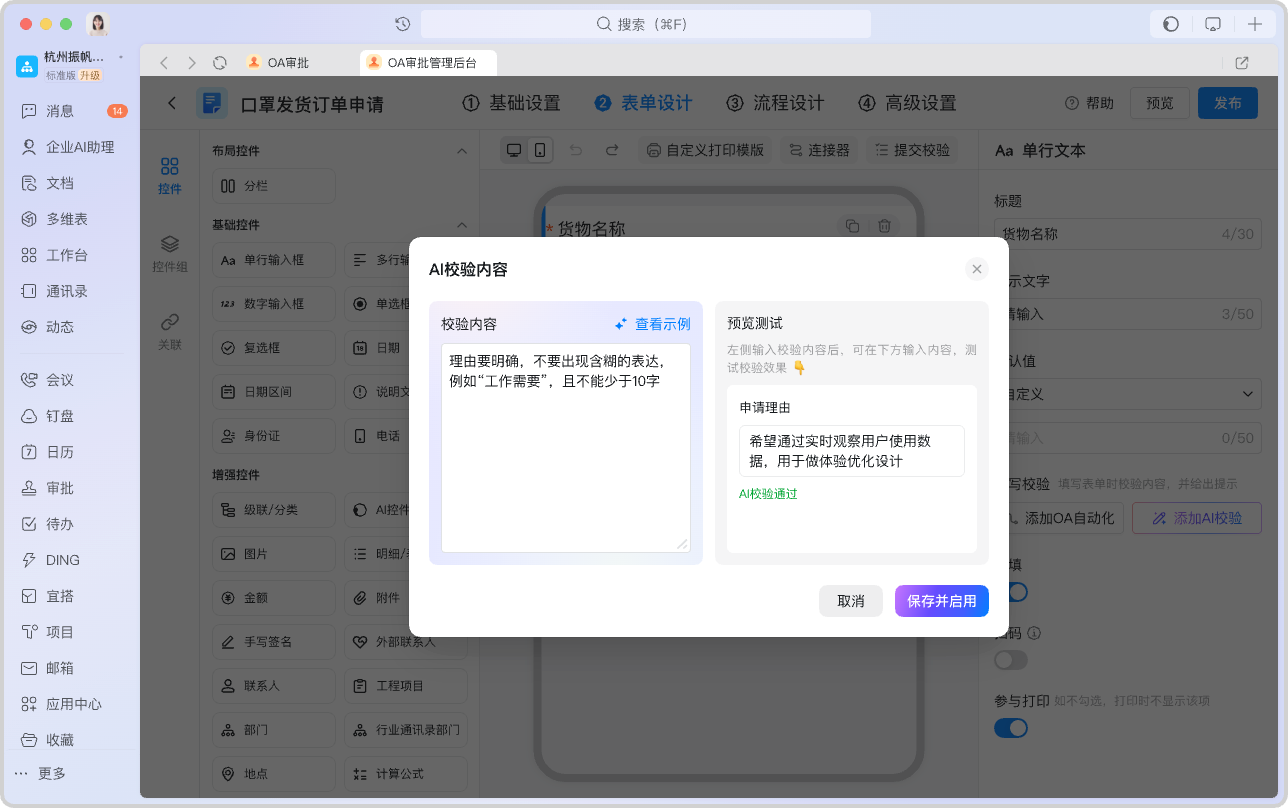Collapse 基础控件 section
The height and width of the screenshot is (808, 1288).
pos(461,225)
